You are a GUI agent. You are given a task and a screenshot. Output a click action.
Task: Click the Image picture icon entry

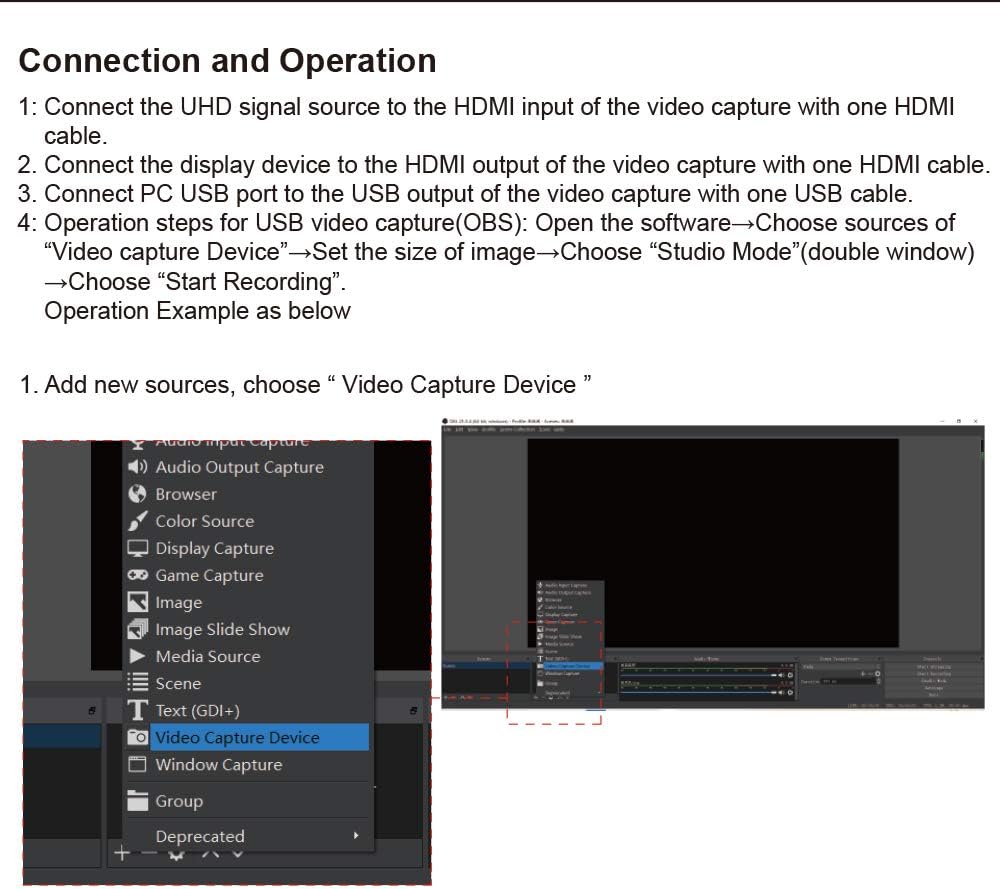[137, 601]
